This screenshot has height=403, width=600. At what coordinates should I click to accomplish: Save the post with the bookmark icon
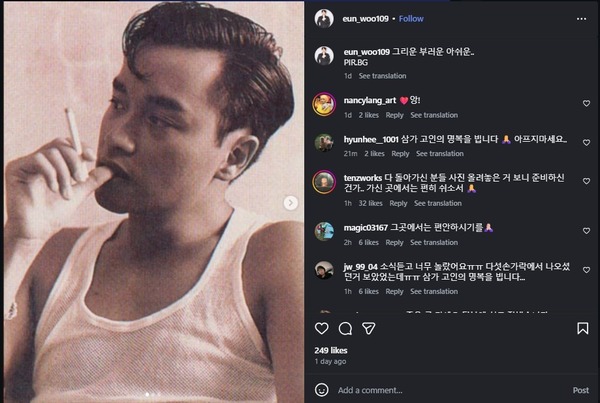pos(584,328)
